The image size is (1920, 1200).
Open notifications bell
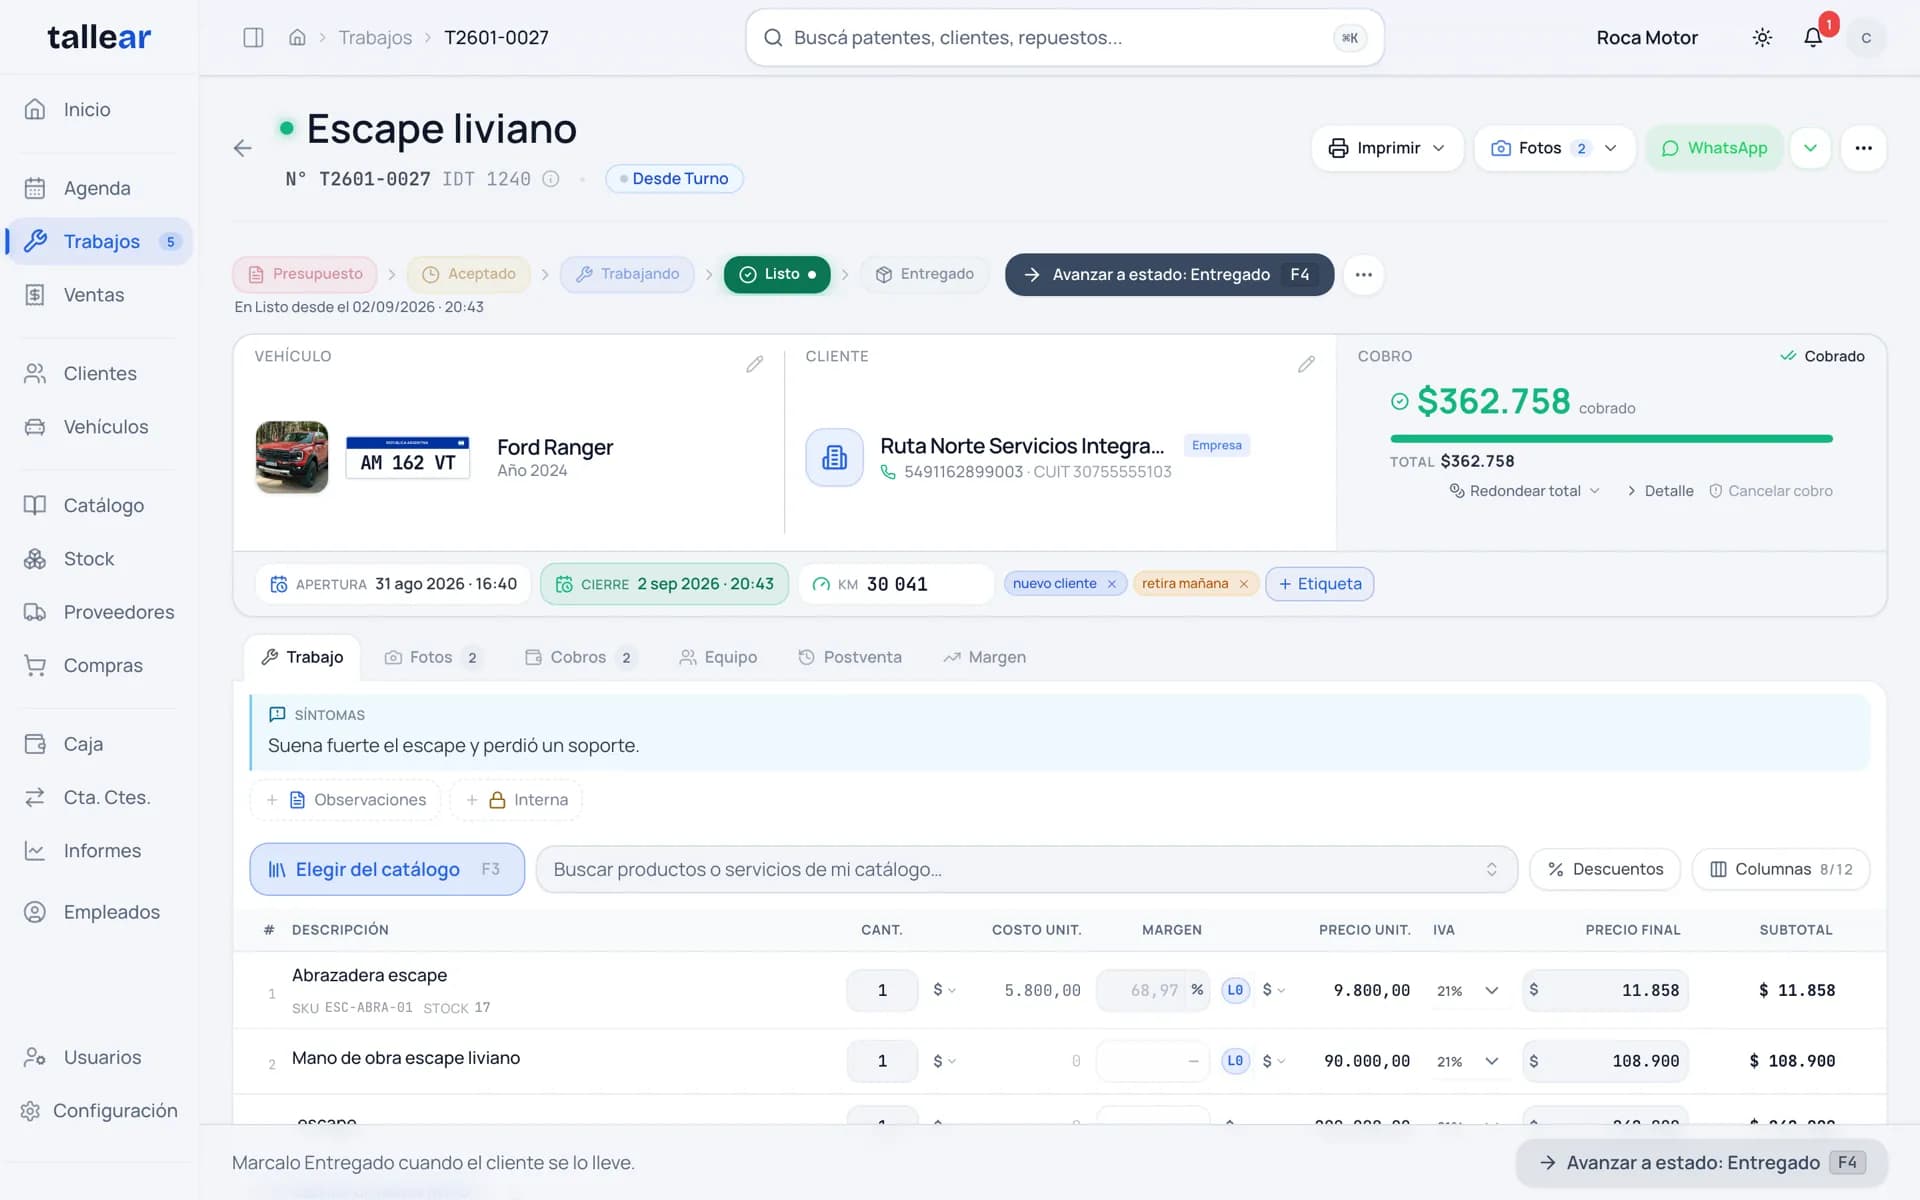point(1813,37)
